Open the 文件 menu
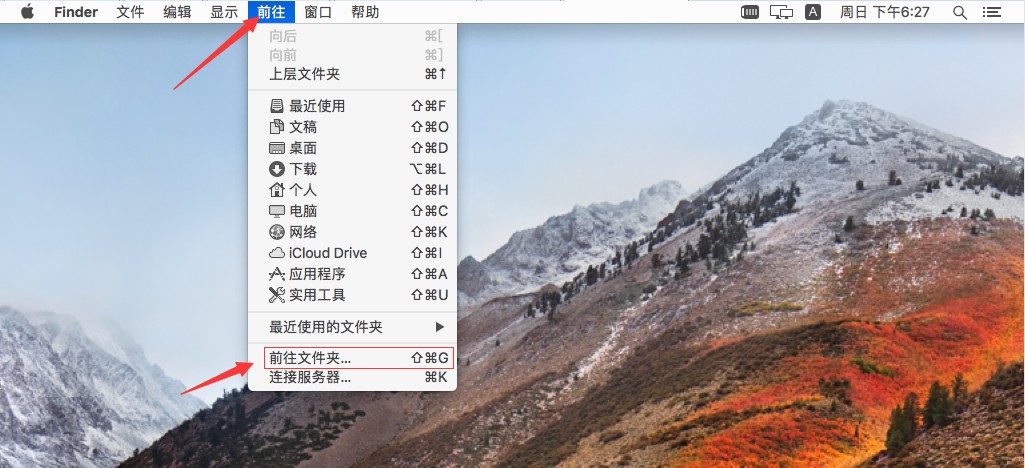The image size is (1025, 468). [130, 12]
